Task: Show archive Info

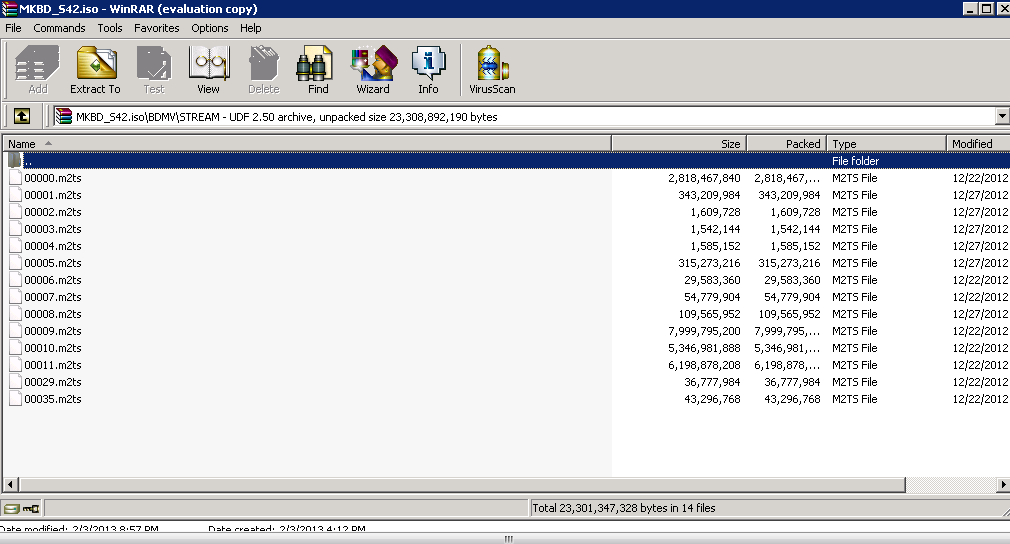Action: (x=428, y=70)
